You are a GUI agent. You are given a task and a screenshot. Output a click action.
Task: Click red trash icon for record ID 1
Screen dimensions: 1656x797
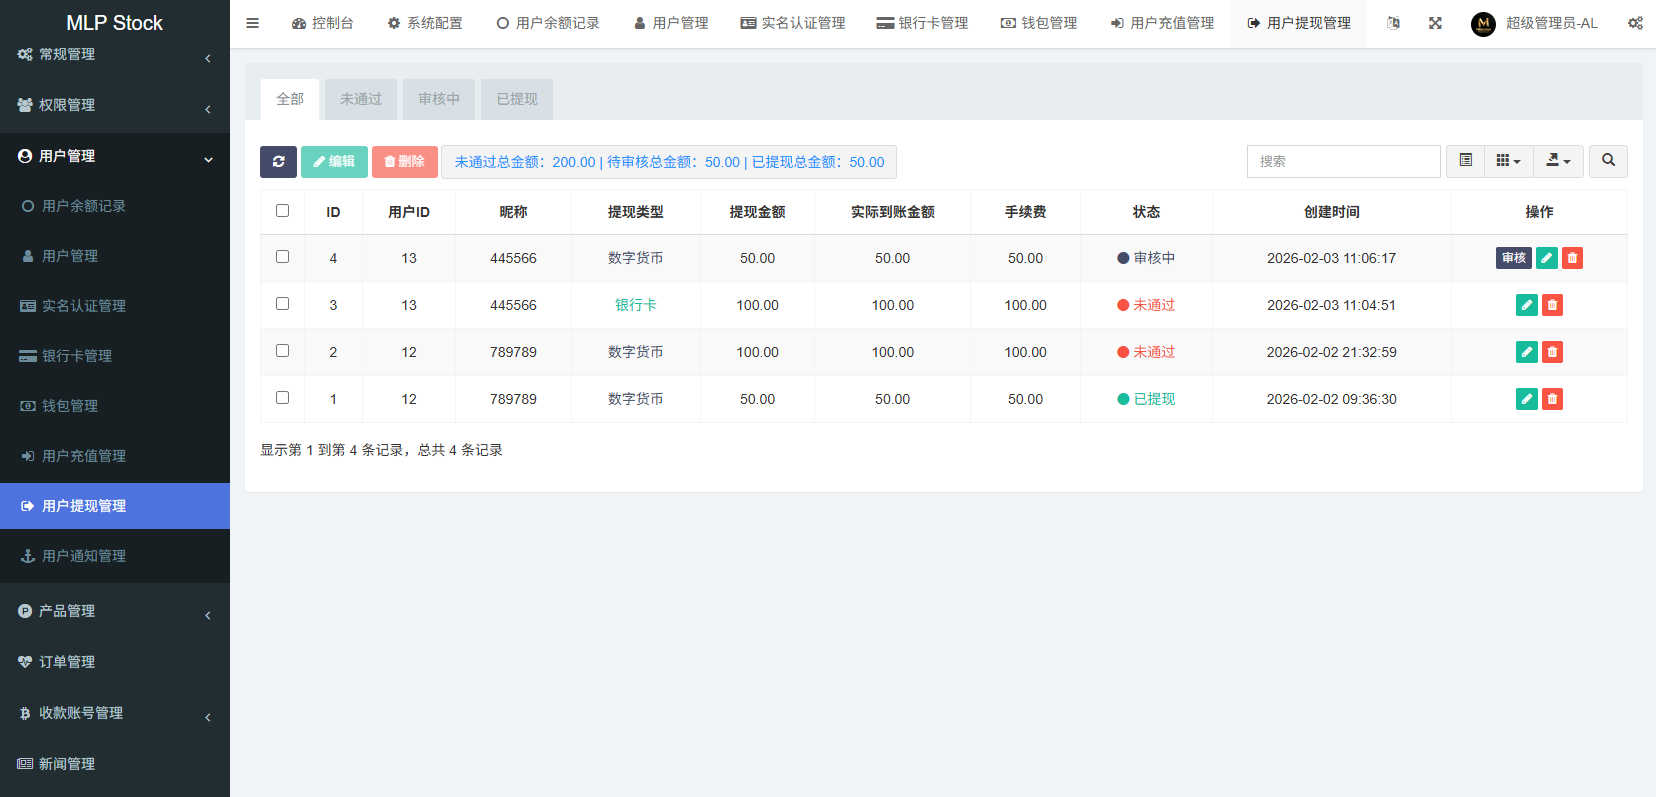(1552, 399)
